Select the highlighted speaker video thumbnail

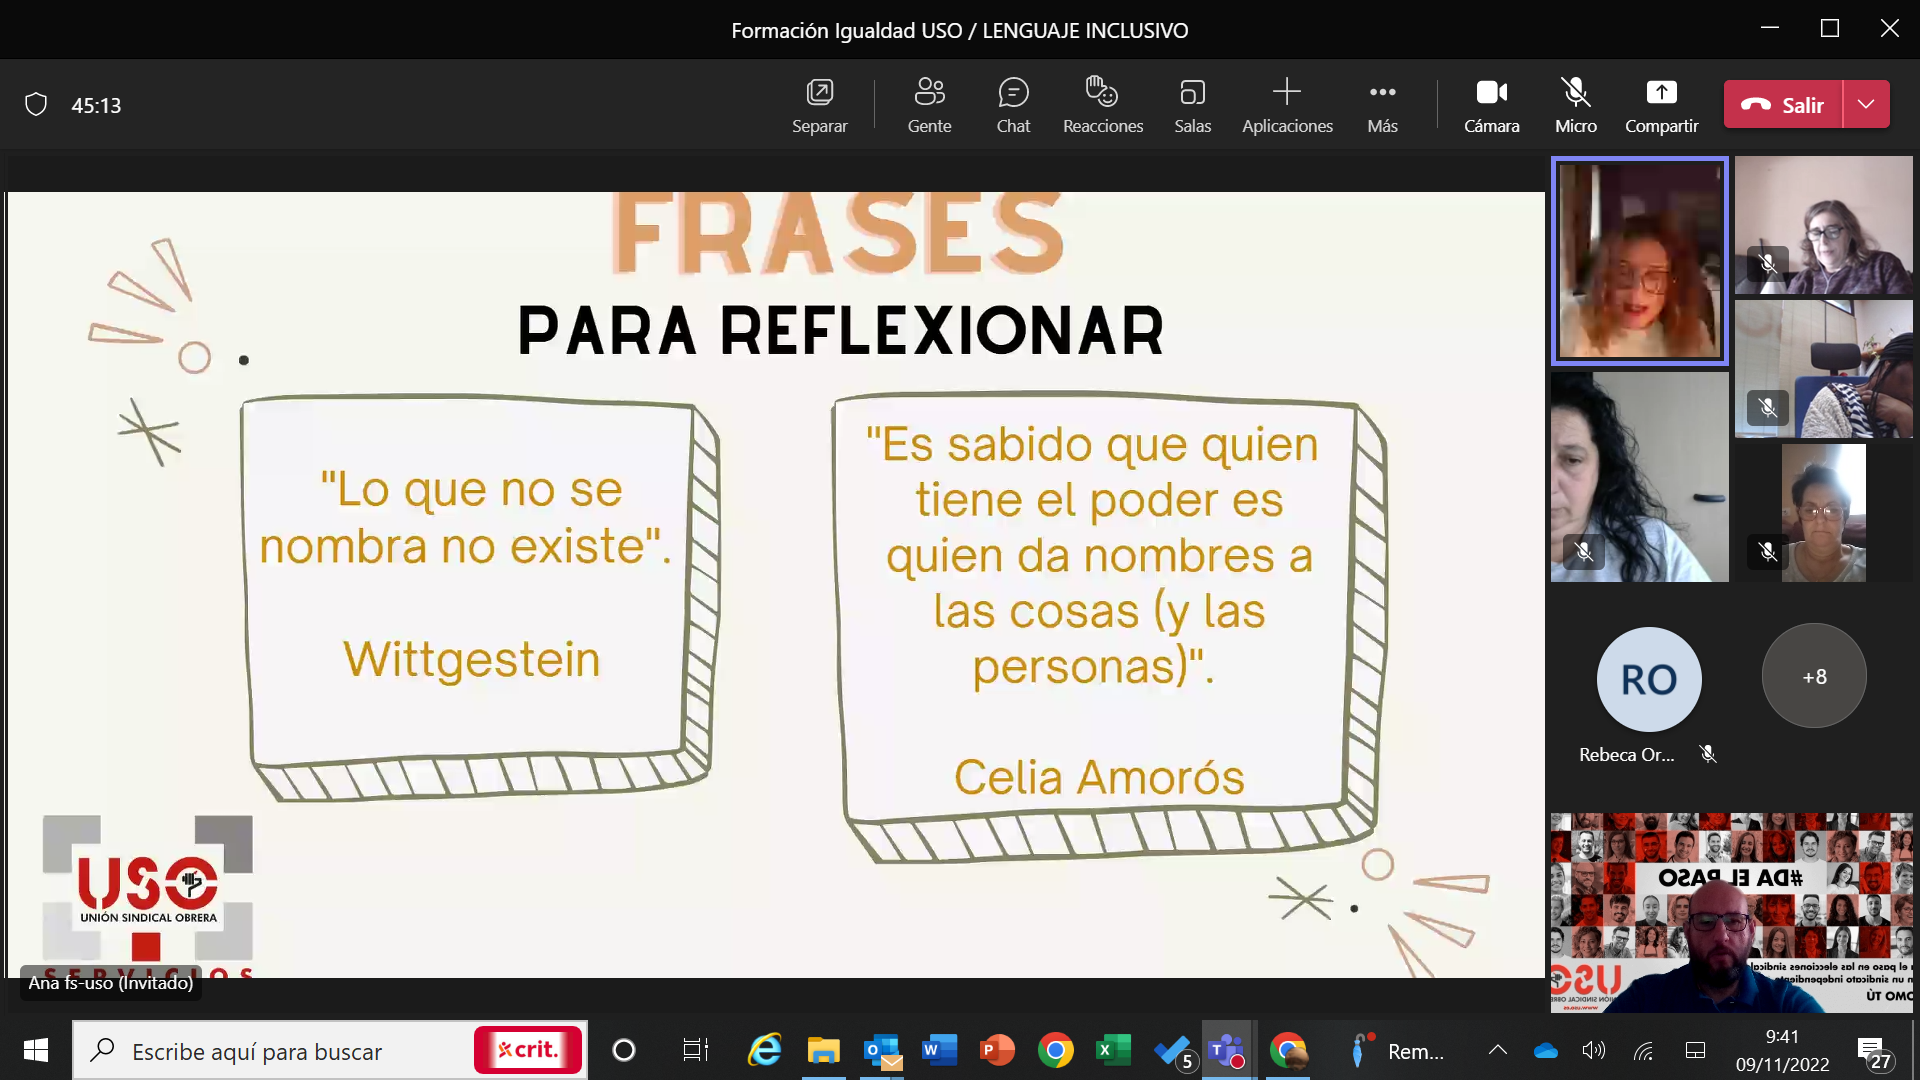click(x=1639, y=261)
